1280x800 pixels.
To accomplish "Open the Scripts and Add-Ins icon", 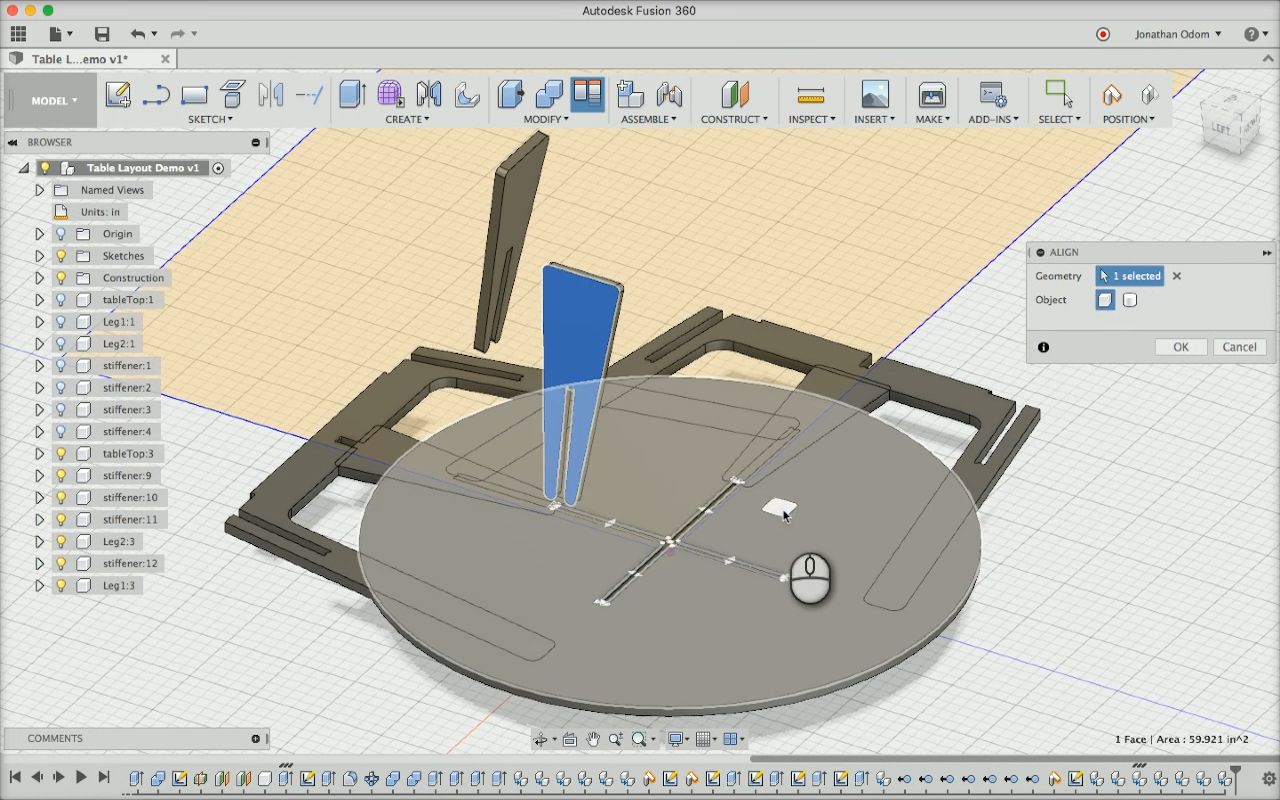I will (x=993, y=95).
